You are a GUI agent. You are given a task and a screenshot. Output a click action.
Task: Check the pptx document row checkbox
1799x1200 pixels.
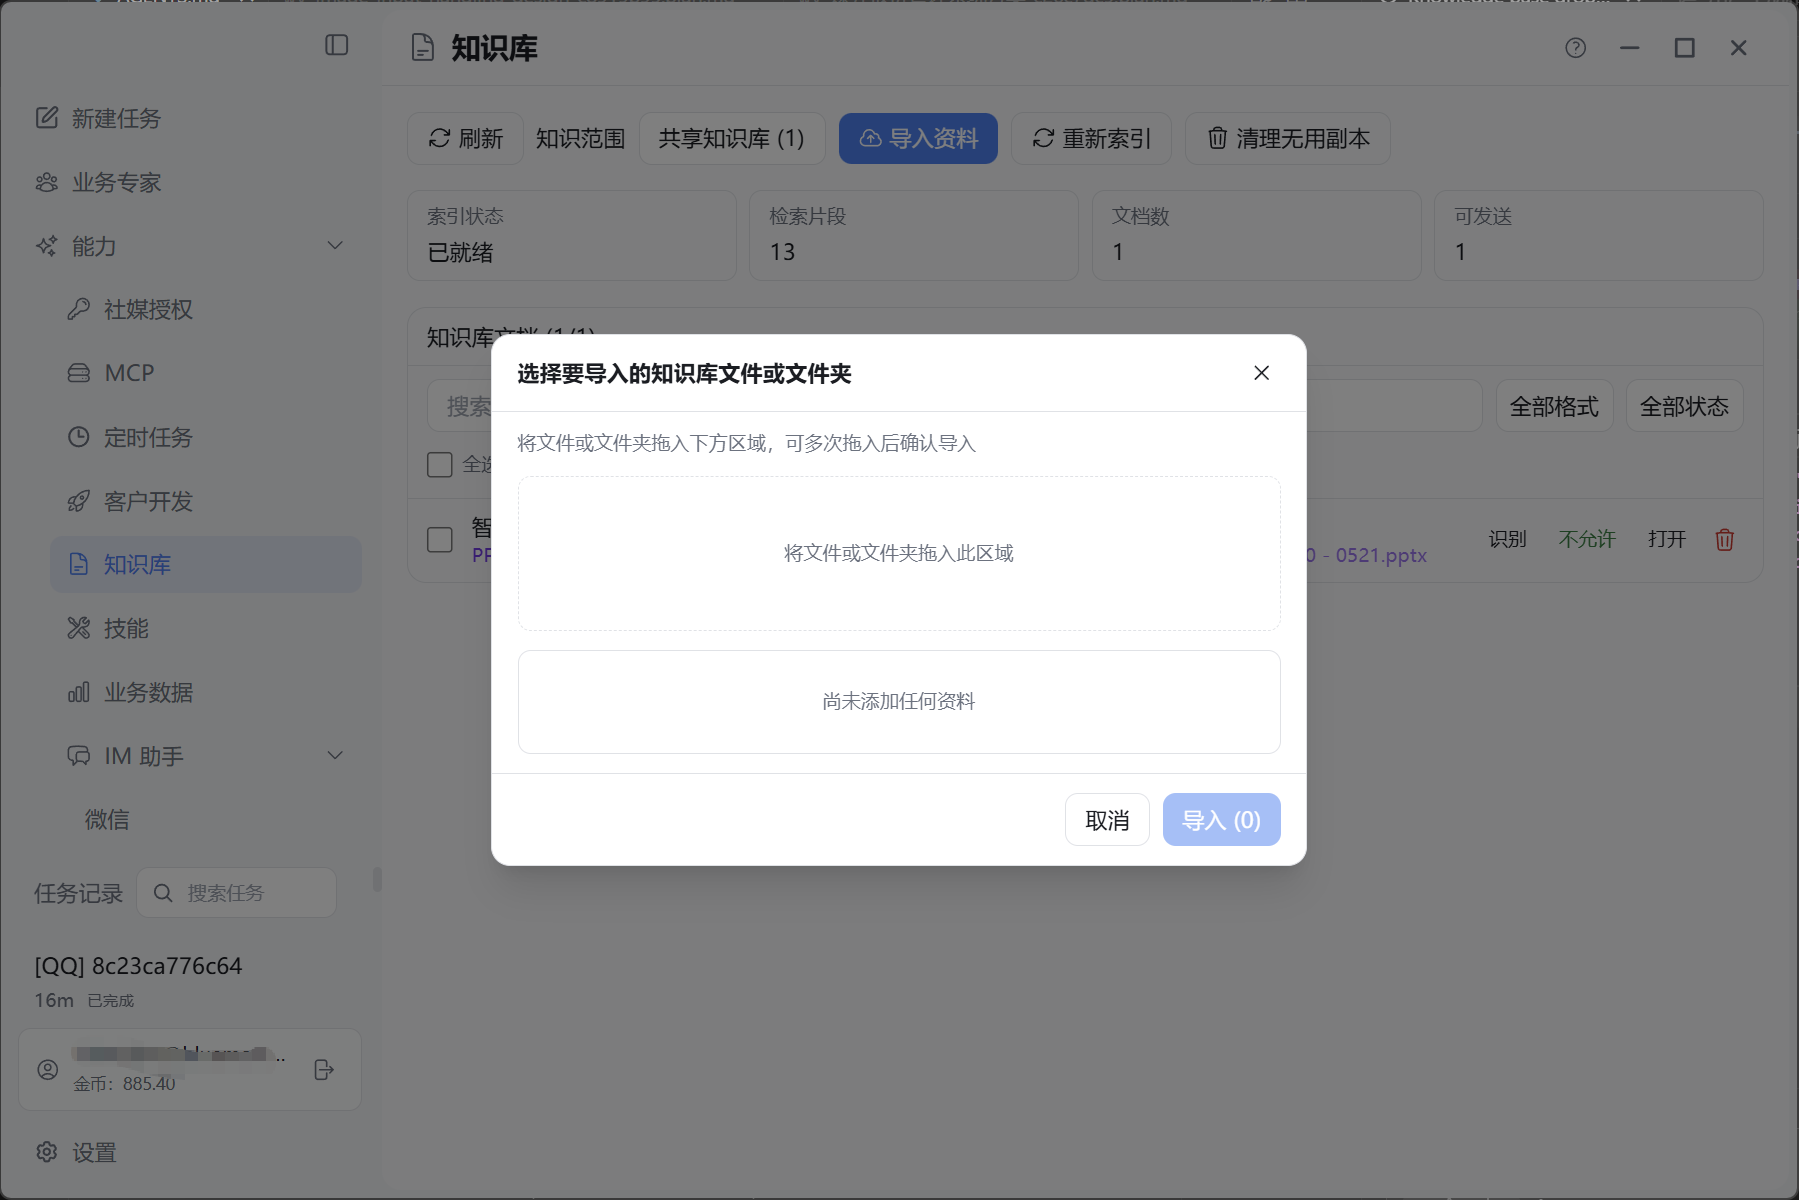[x=440, y=540]
